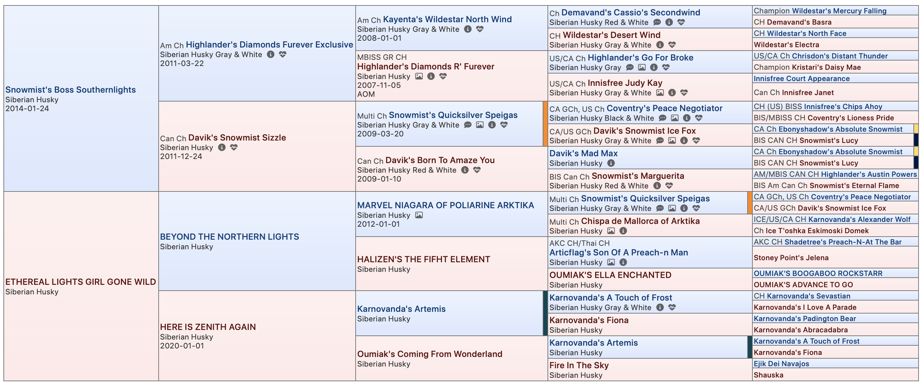The height and width of the screenshot is (385, 923).
Task: Click heart icon for Davik's Snowmist Sizzle
Action: click(x=234, y=147)
